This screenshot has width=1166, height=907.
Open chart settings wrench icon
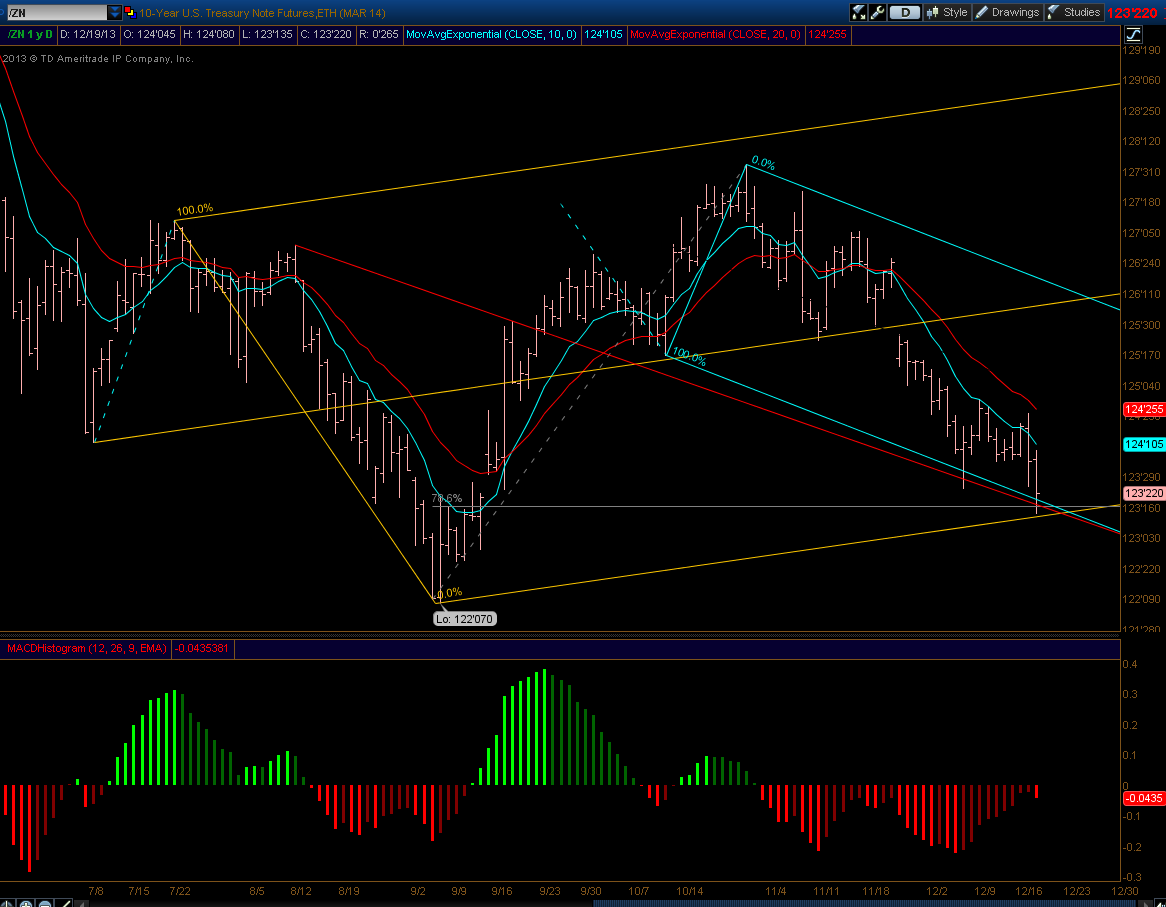877,12
